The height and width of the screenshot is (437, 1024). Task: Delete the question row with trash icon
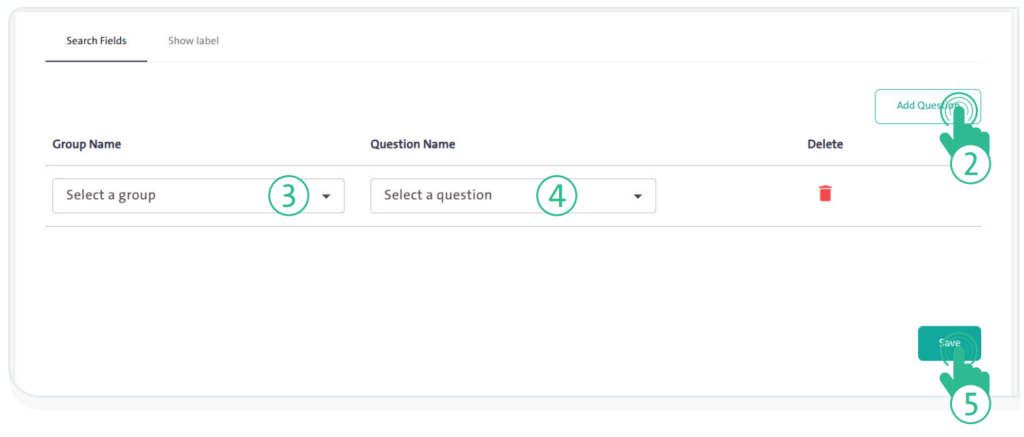point(825,194)
